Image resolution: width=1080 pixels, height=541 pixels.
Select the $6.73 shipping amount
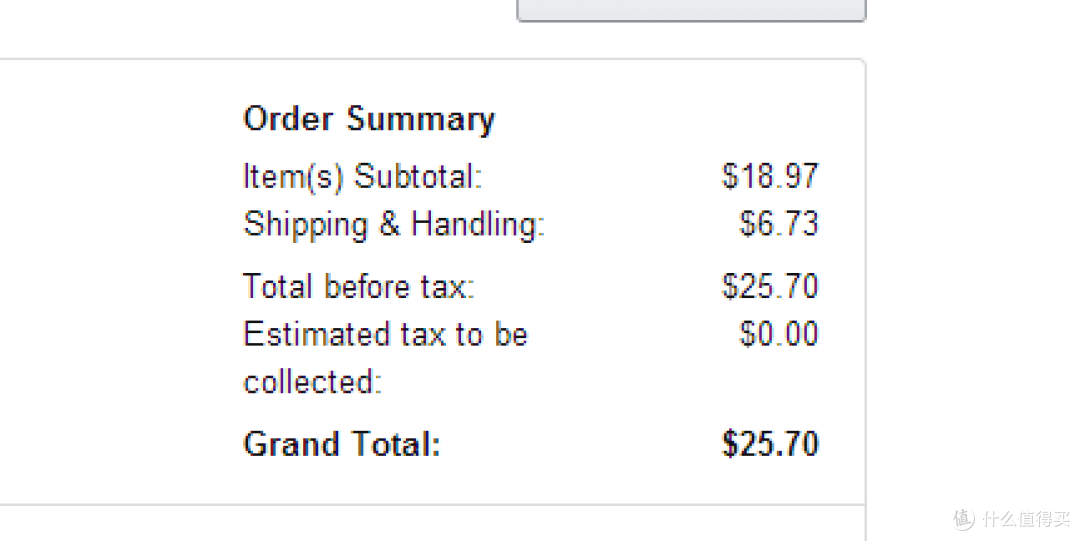[779, 224]
